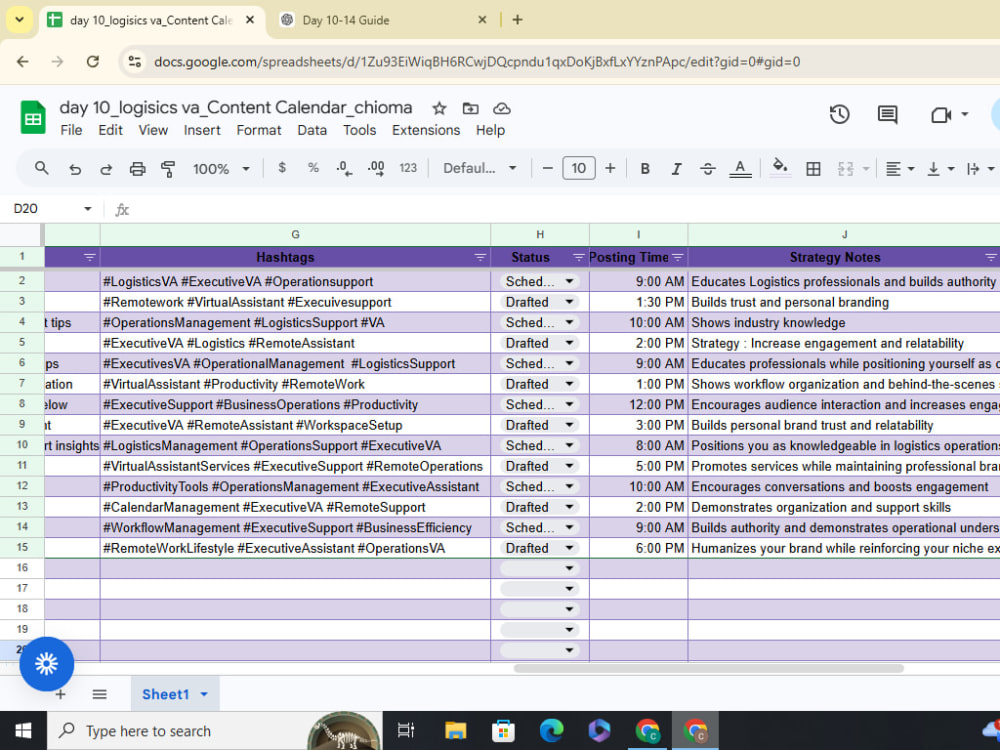Screen dimensions: 1000x750
Task: Open Microsoft Edge from taskbar
Action: pos(552,731)
